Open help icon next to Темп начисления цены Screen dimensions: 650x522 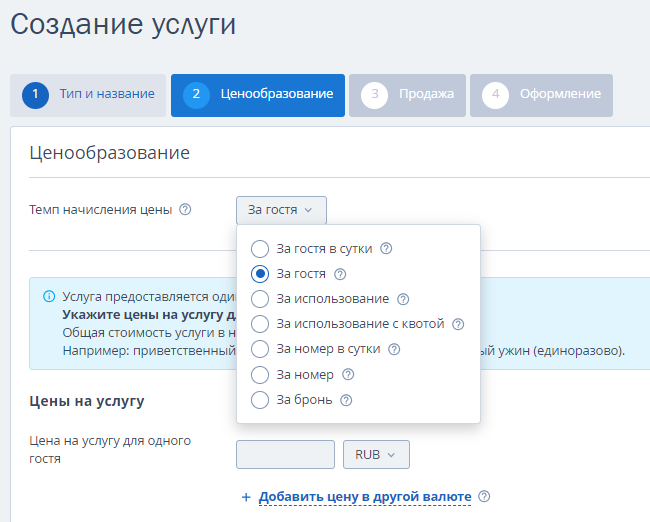click(x=185, y=209)
